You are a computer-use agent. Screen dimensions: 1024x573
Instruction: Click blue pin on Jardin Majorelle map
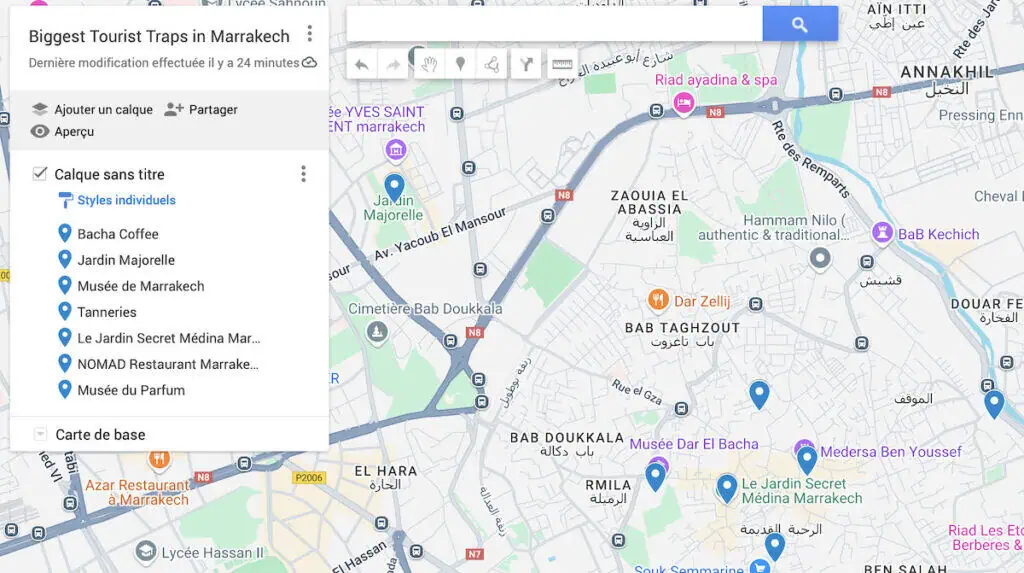point(394,188)
